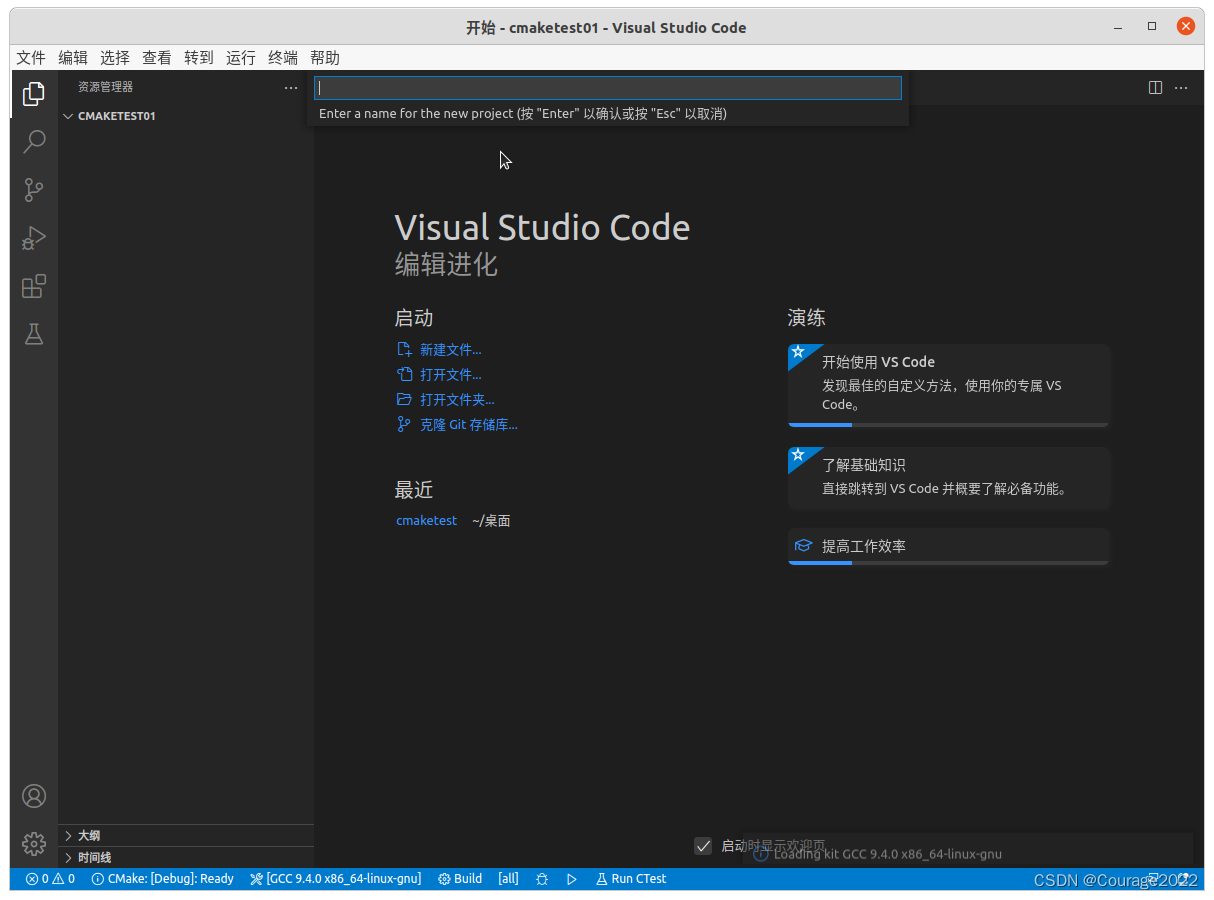
Task: Open the Source Control view
Action: point(34,190)
